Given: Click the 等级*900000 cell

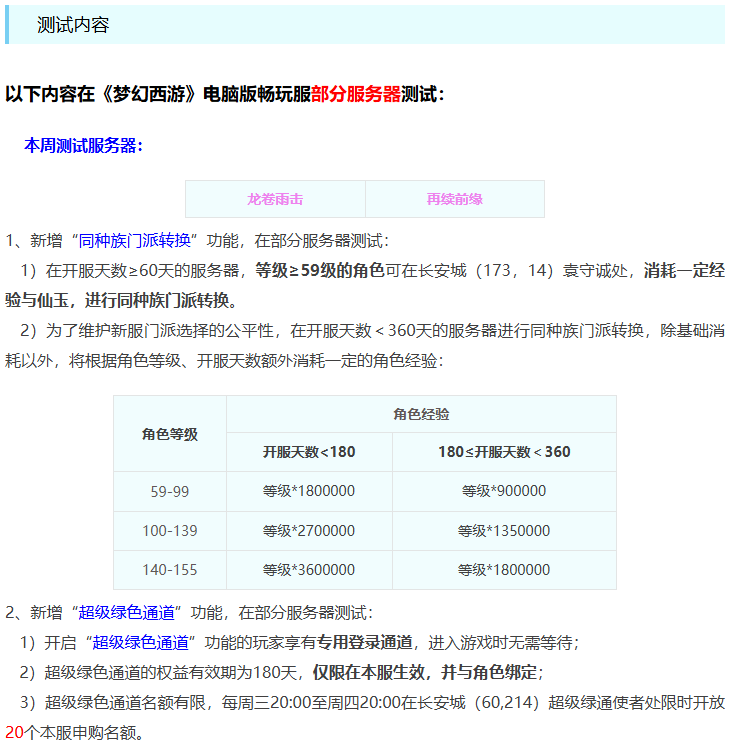Looking at the screenshot, I should click(504, 491).
